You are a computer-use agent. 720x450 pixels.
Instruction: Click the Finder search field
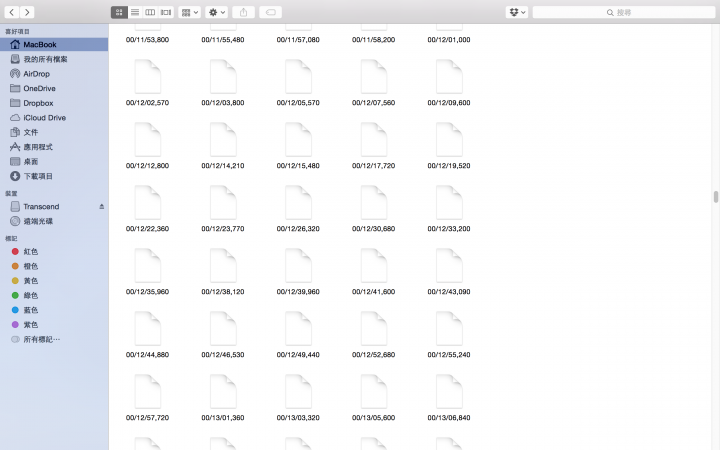(x=624, y=12)
